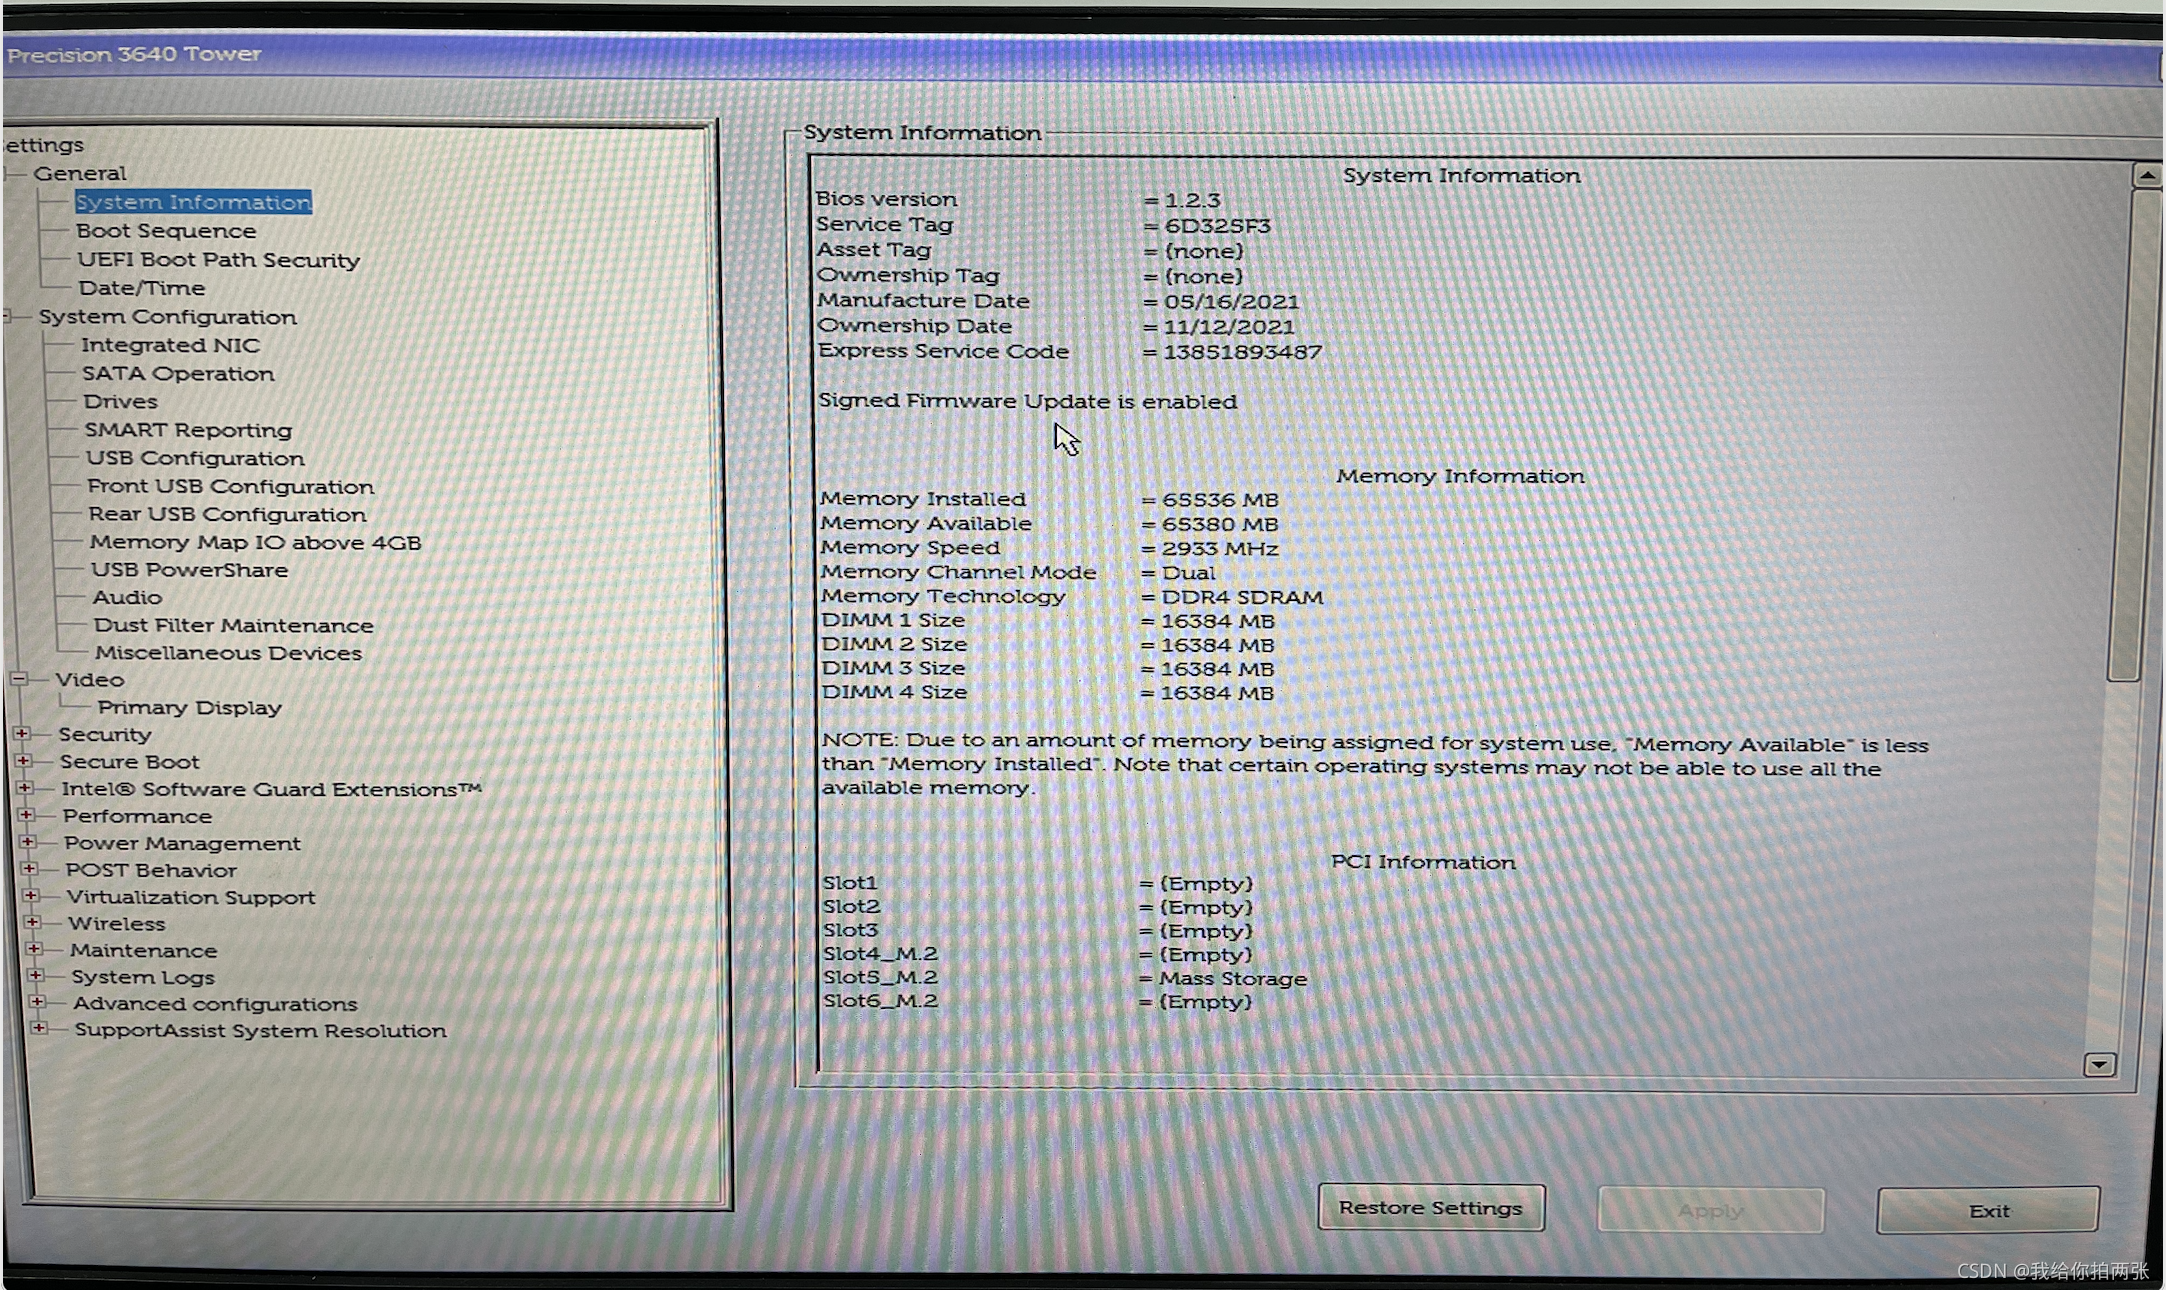Click the Restore Settings button
The height and width of the screenshot is (1290, 2166).
point(1430,1208)
